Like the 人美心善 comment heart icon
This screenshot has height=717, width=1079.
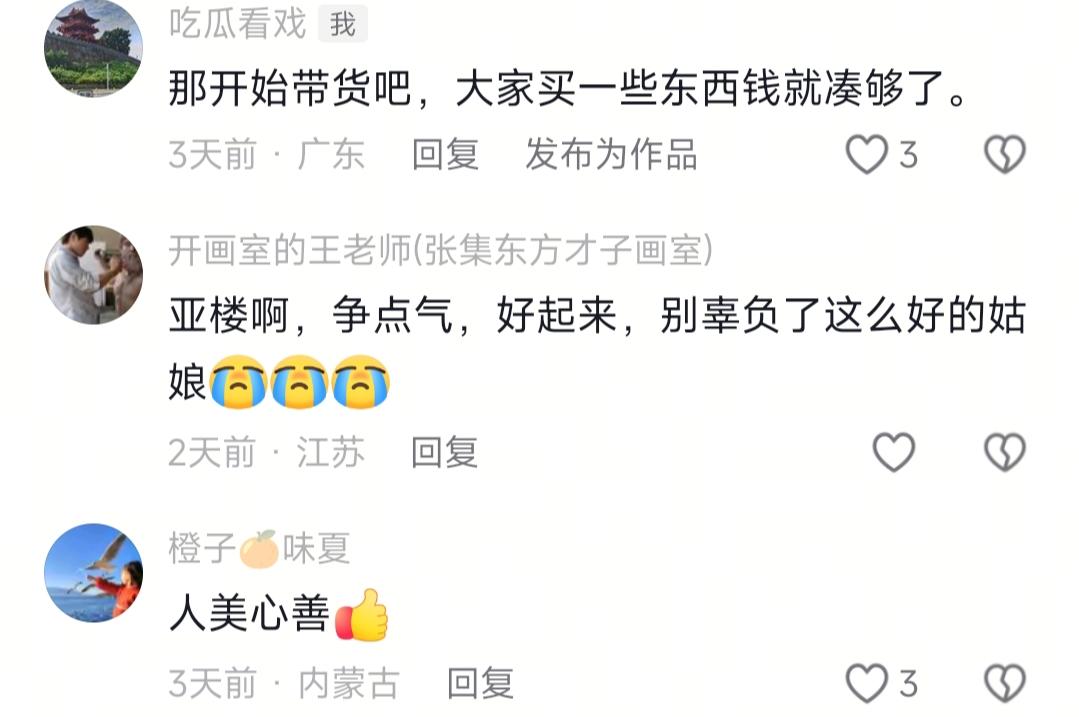pos(866,683)
